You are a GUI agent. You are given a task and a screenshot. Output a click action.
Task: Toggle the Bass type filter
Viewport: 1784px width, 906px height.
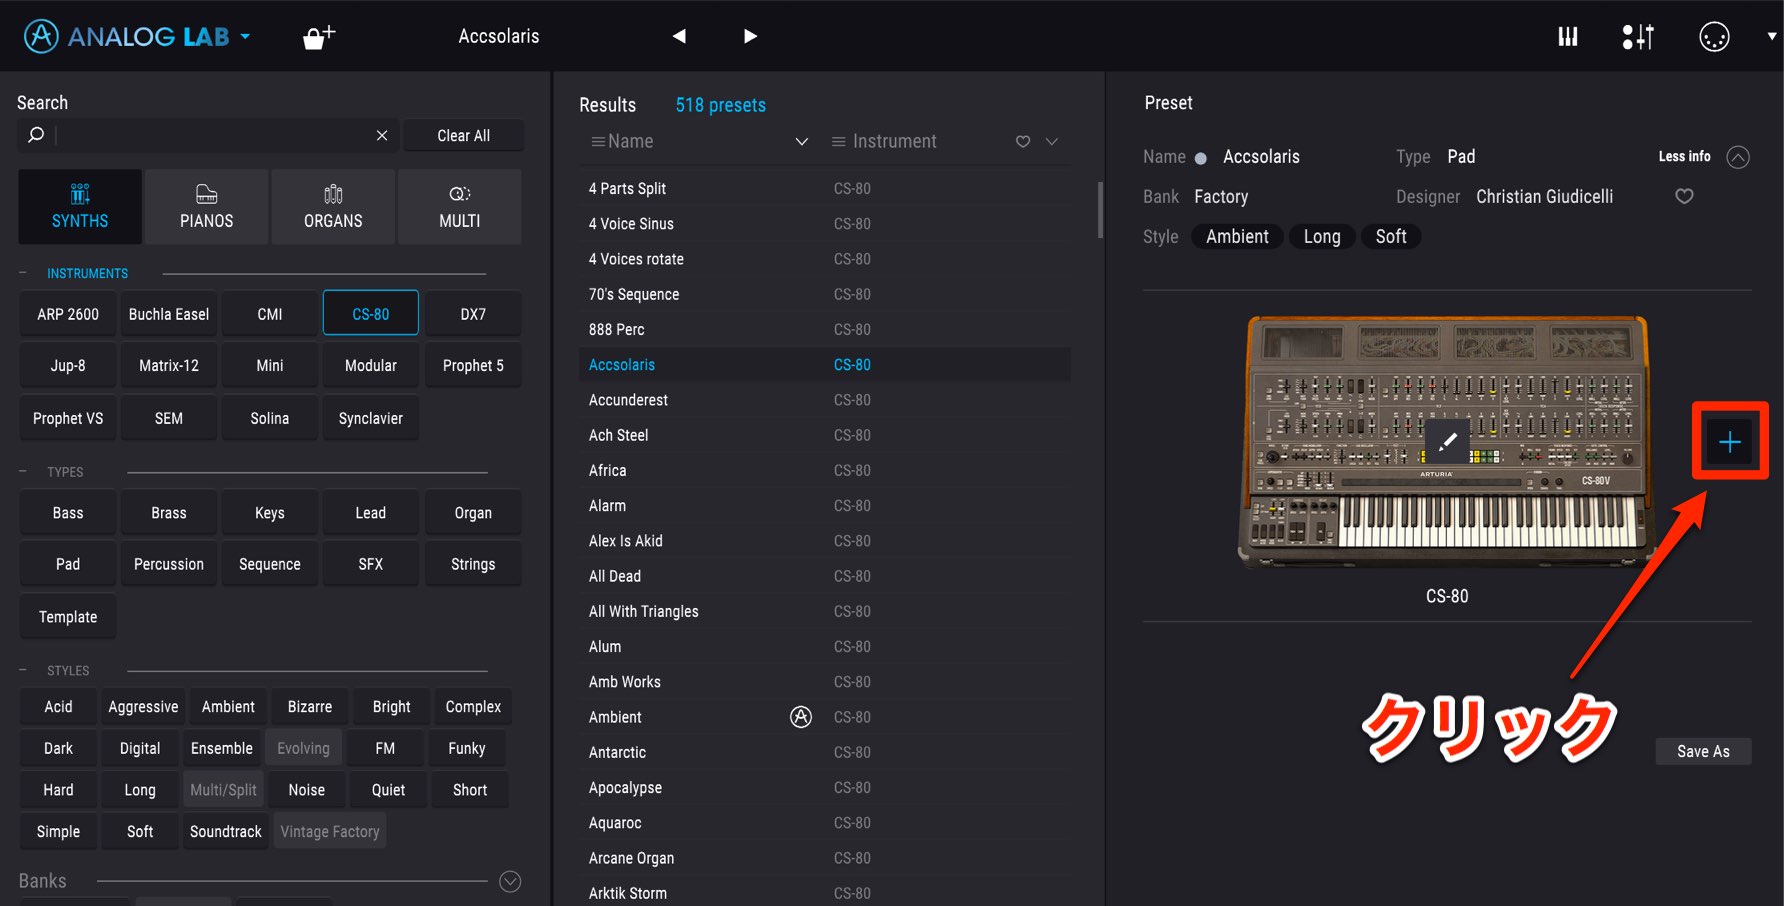tap(68, 513)
